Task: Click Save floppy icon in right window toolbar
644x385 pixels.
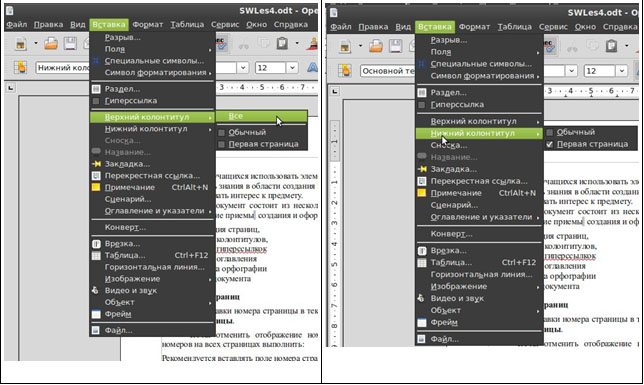Action: pyautogui.click(x=396, y=46)
